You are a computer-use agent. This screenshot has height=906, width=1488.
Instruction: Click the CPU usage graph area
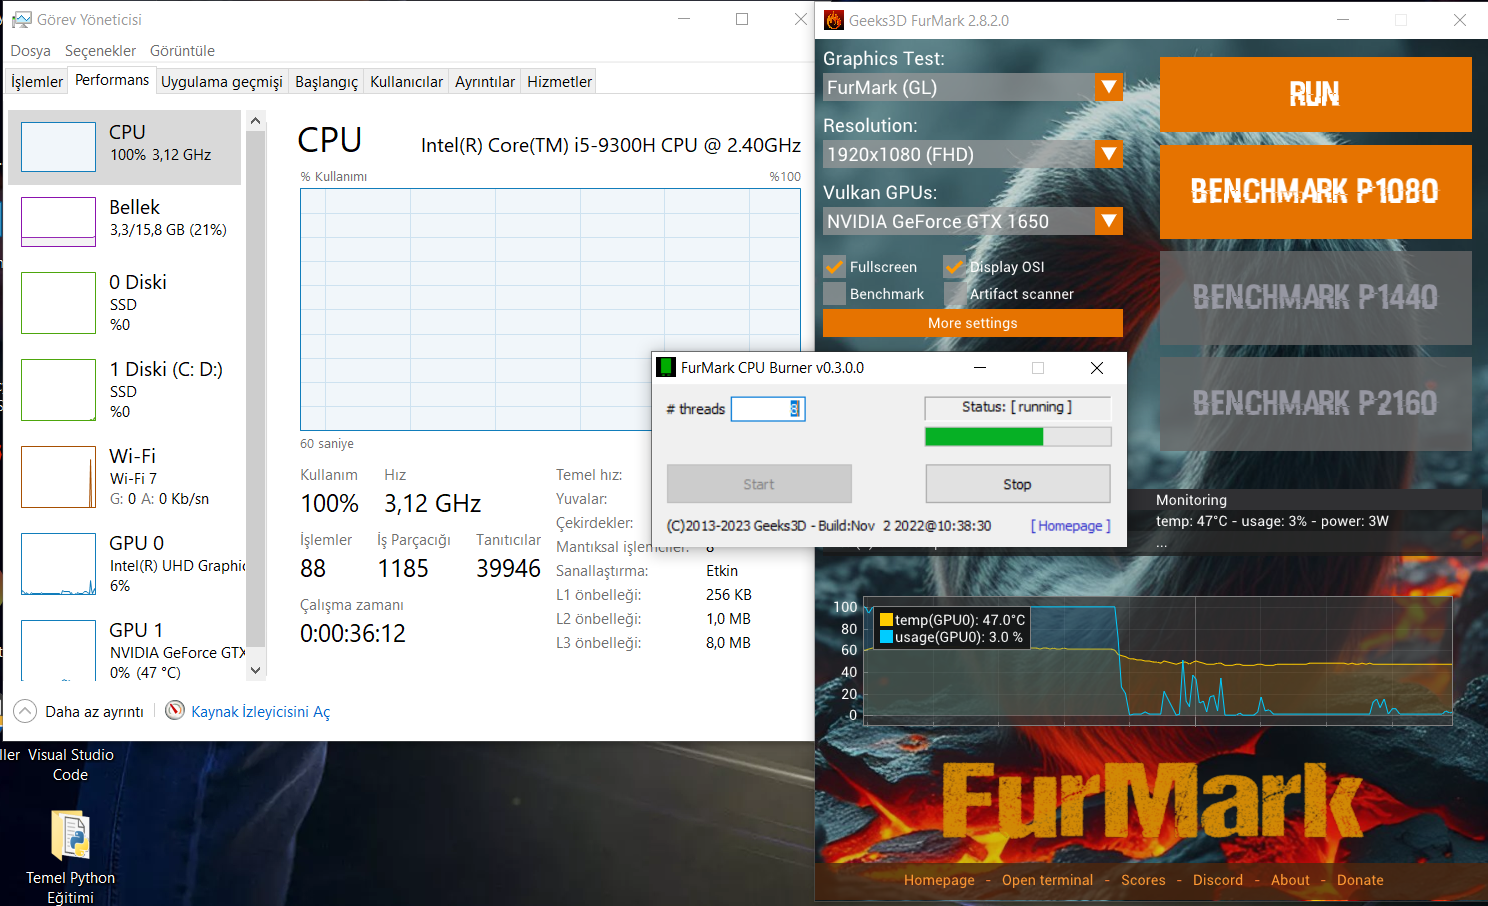tap(550, 309)
